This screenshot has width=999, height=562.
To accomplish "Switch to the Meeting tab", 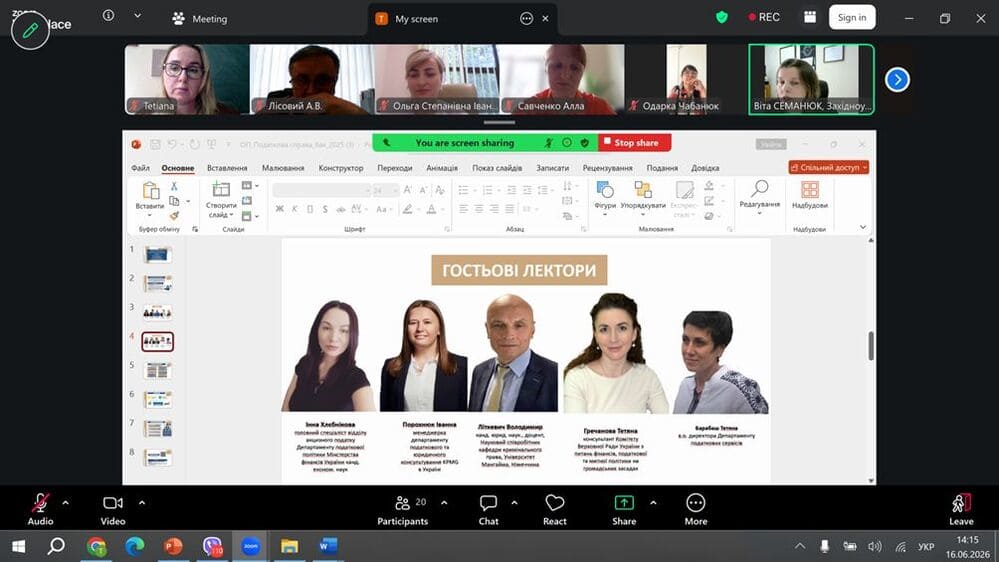I will pyautogui.click(x=199, y=19).
